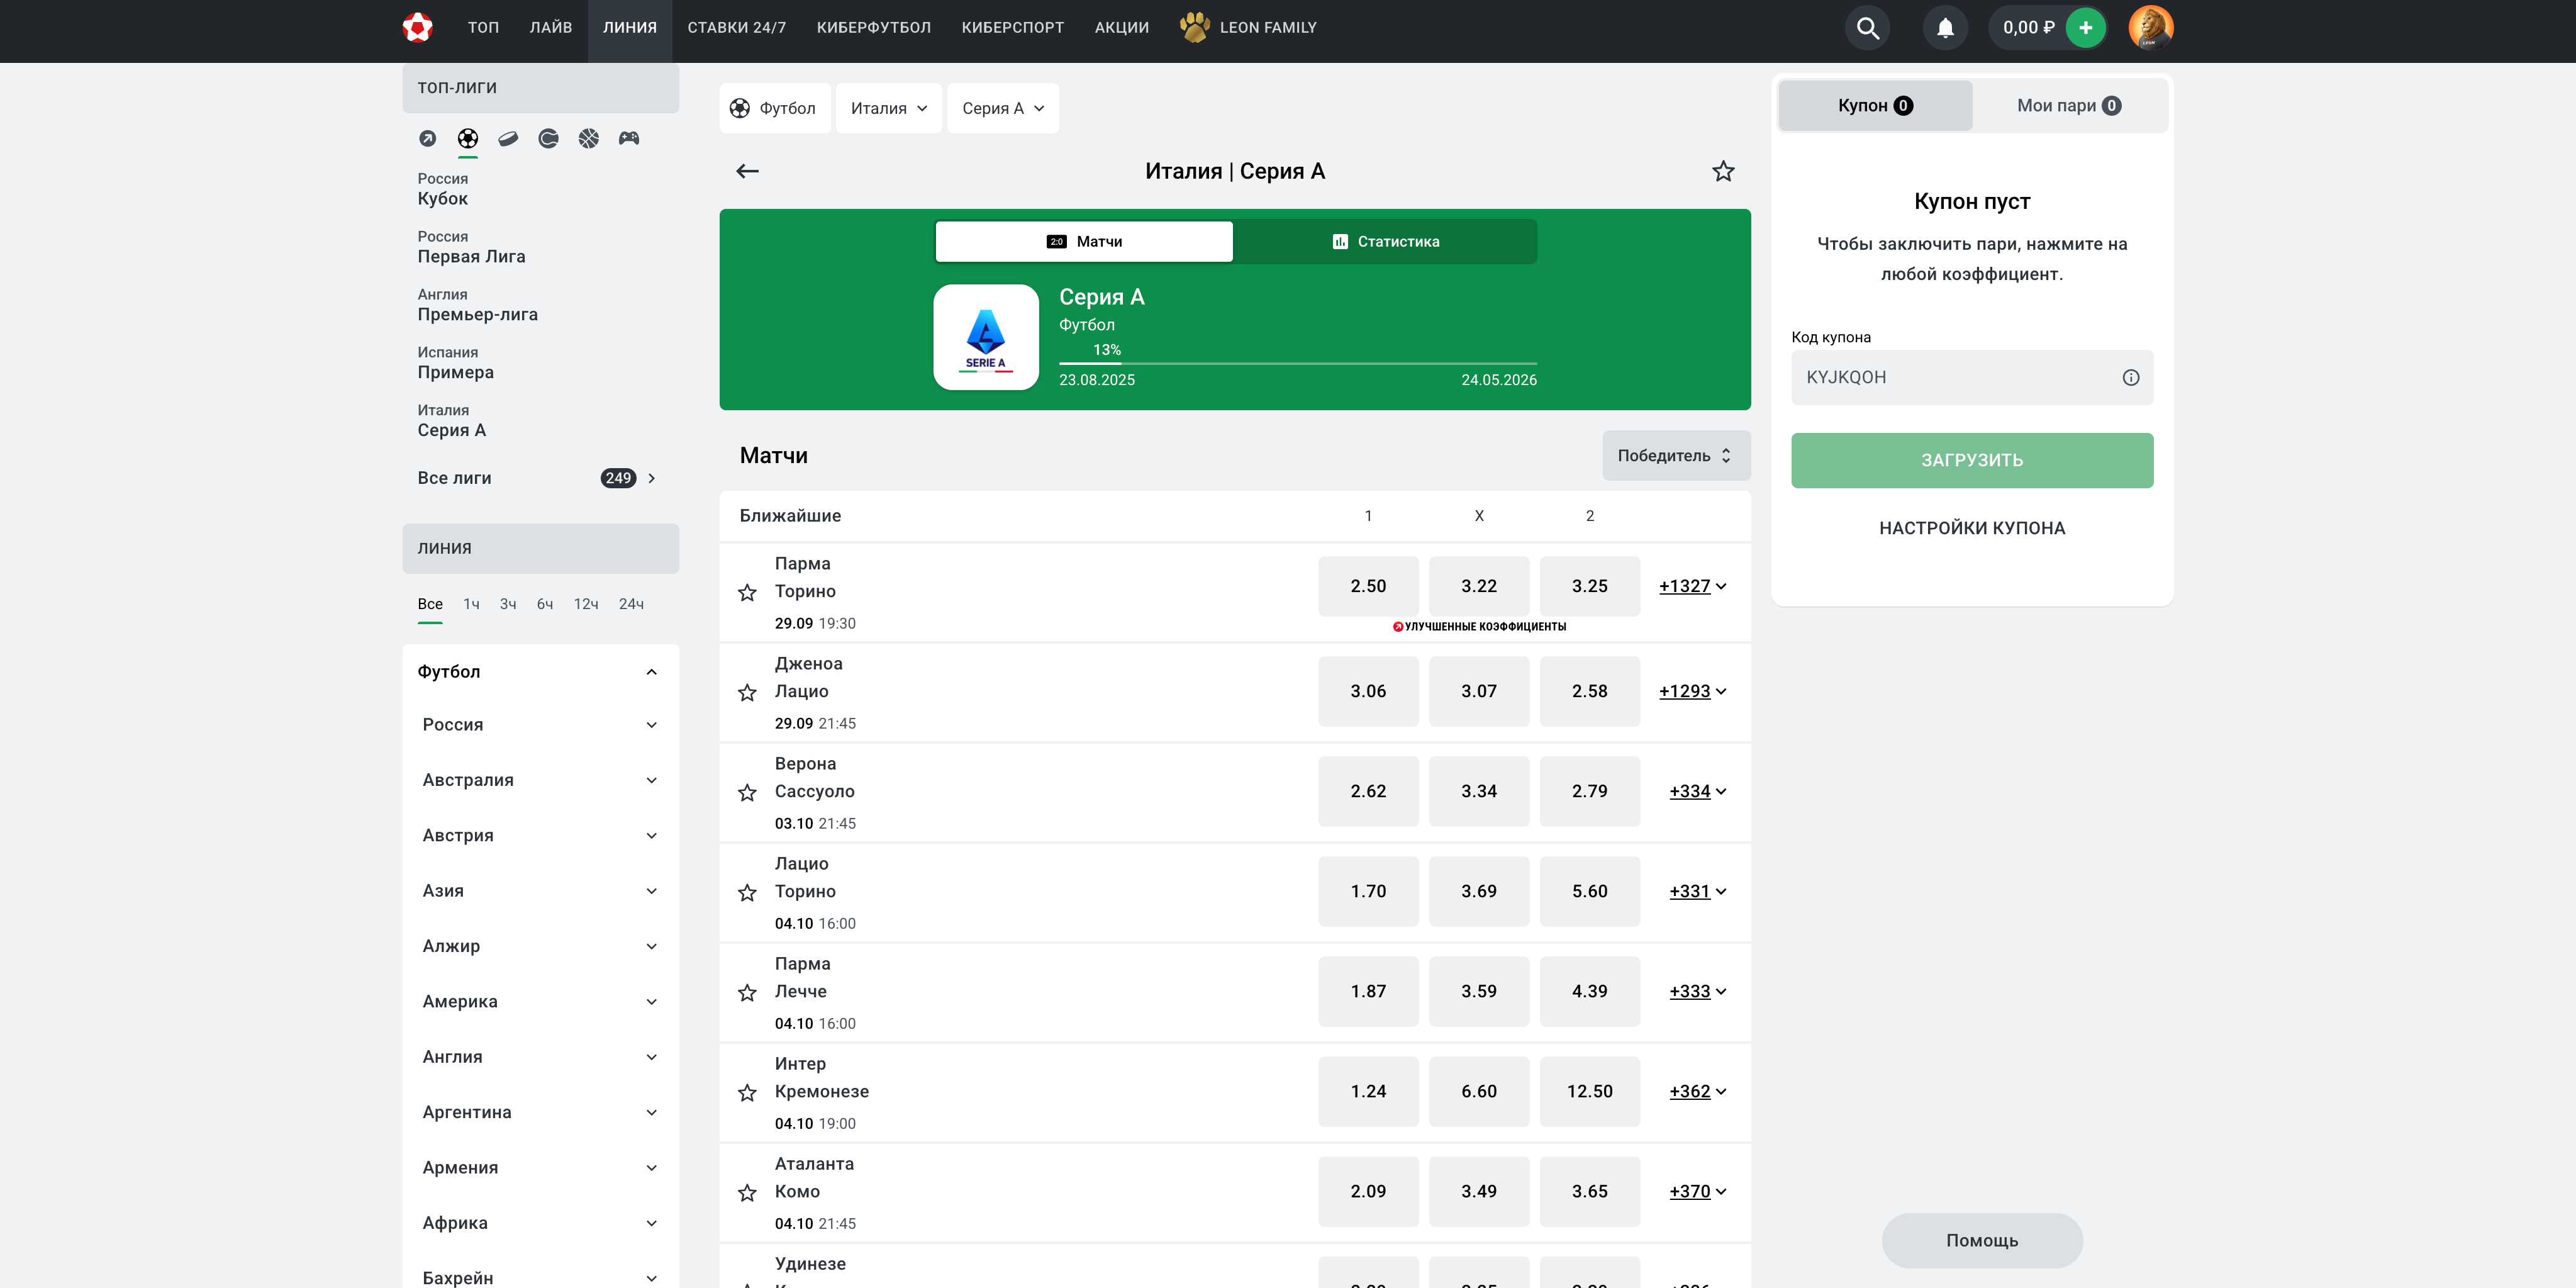Select the hockey puck sport icon
Screen dimensions: 2576x1288
(x=508, y=138)
